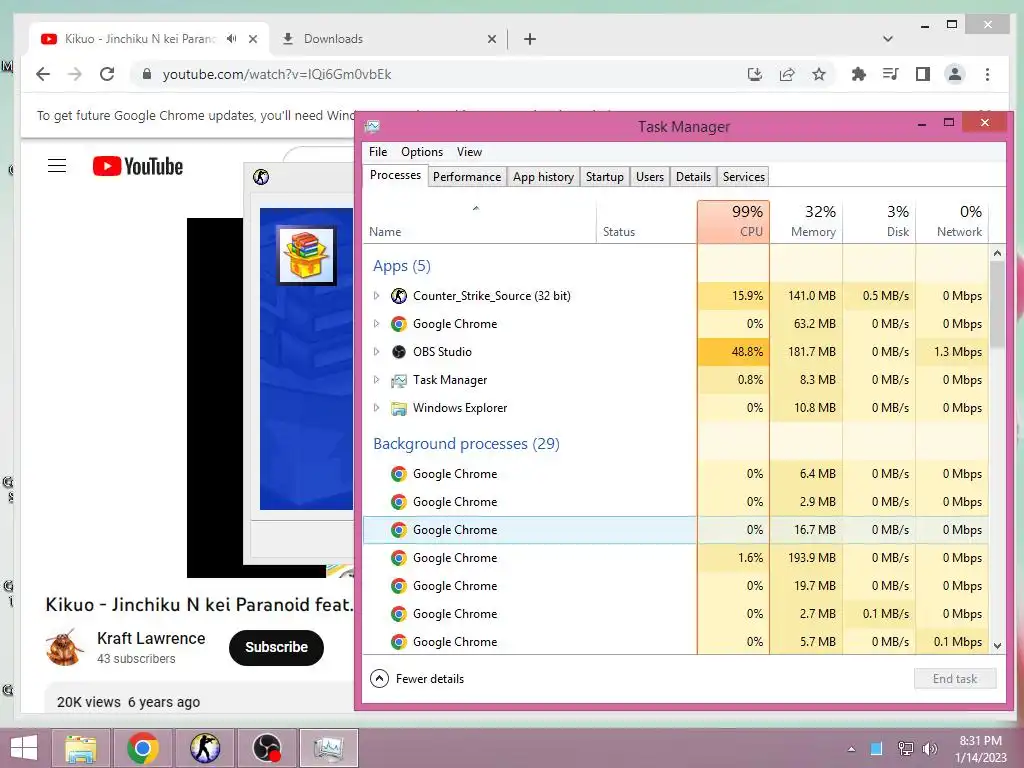This screenshot has width=1024, height=768.
Task: Expand Counter_Strike_Source process row
Action: (377, 296)
